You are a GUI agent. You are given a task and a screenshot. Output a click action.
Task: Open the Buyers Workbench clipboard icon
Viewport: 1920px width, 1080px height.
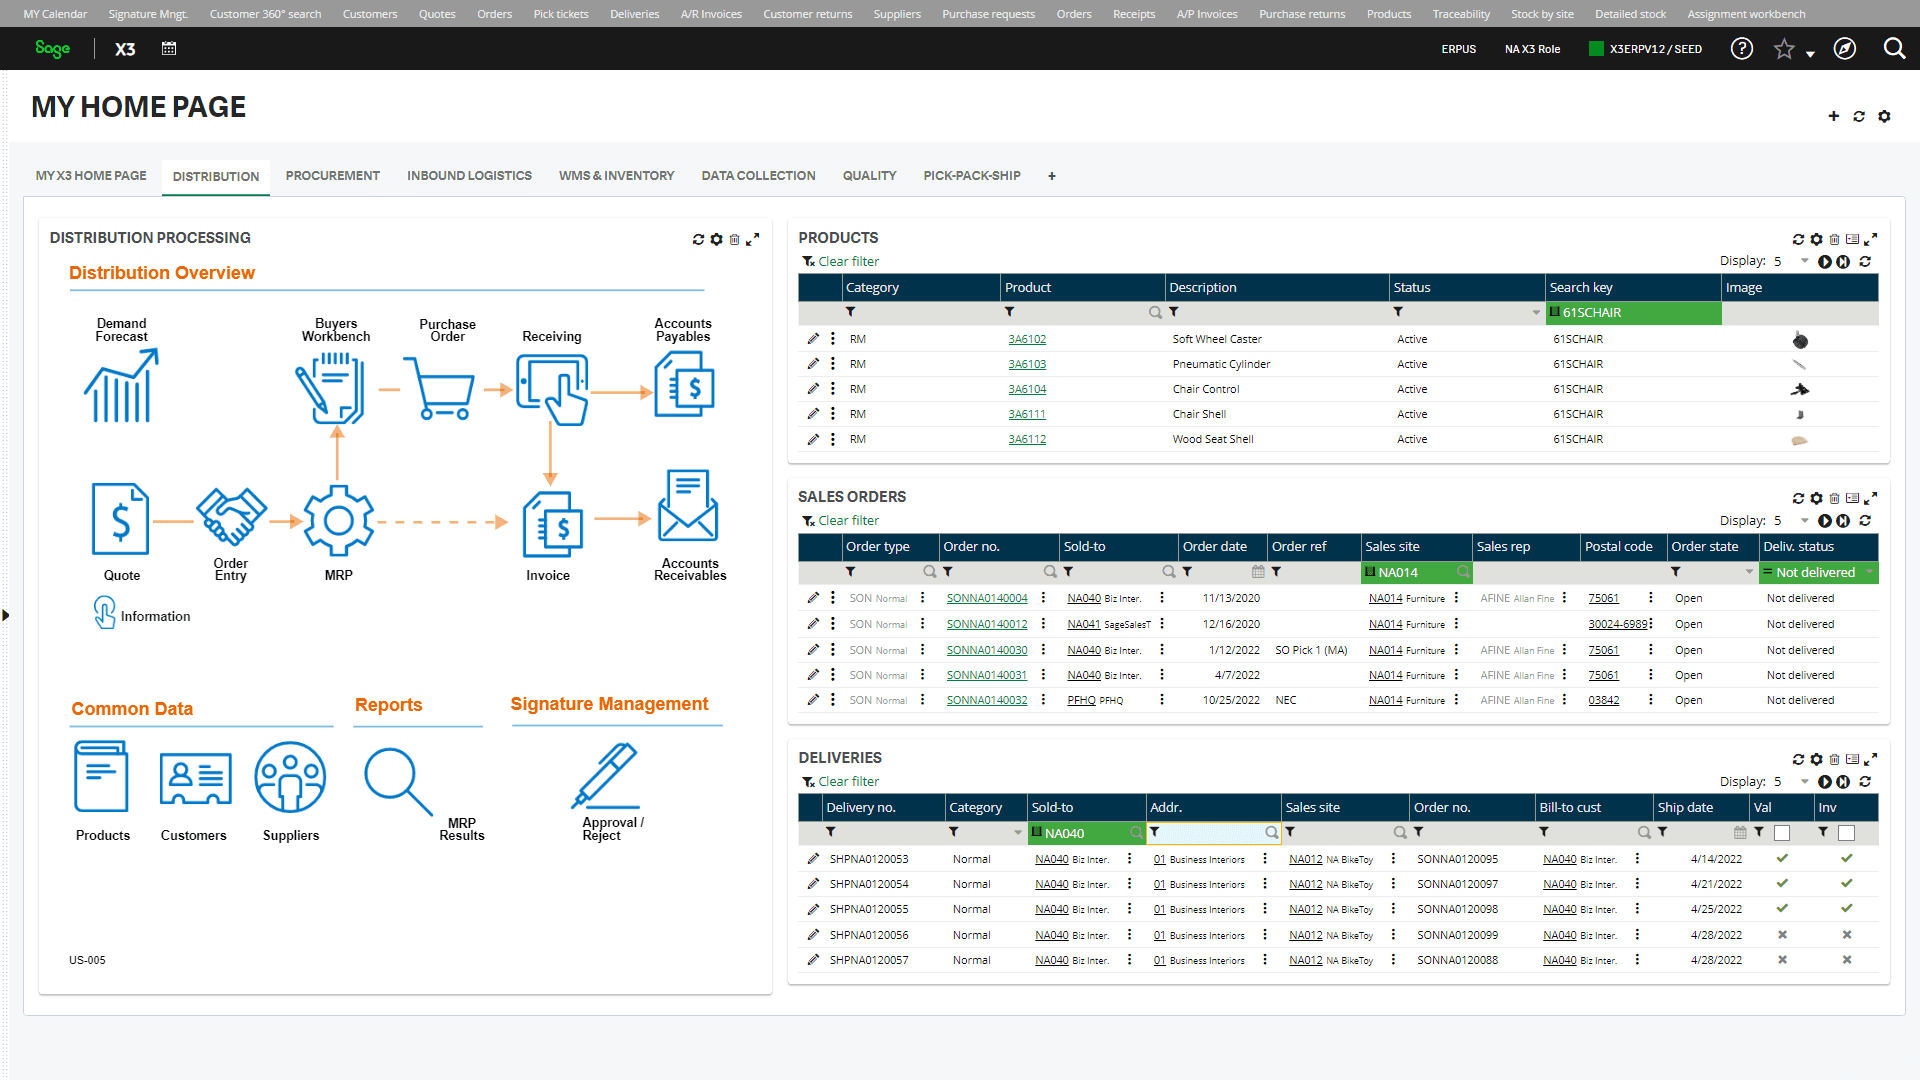331,388
